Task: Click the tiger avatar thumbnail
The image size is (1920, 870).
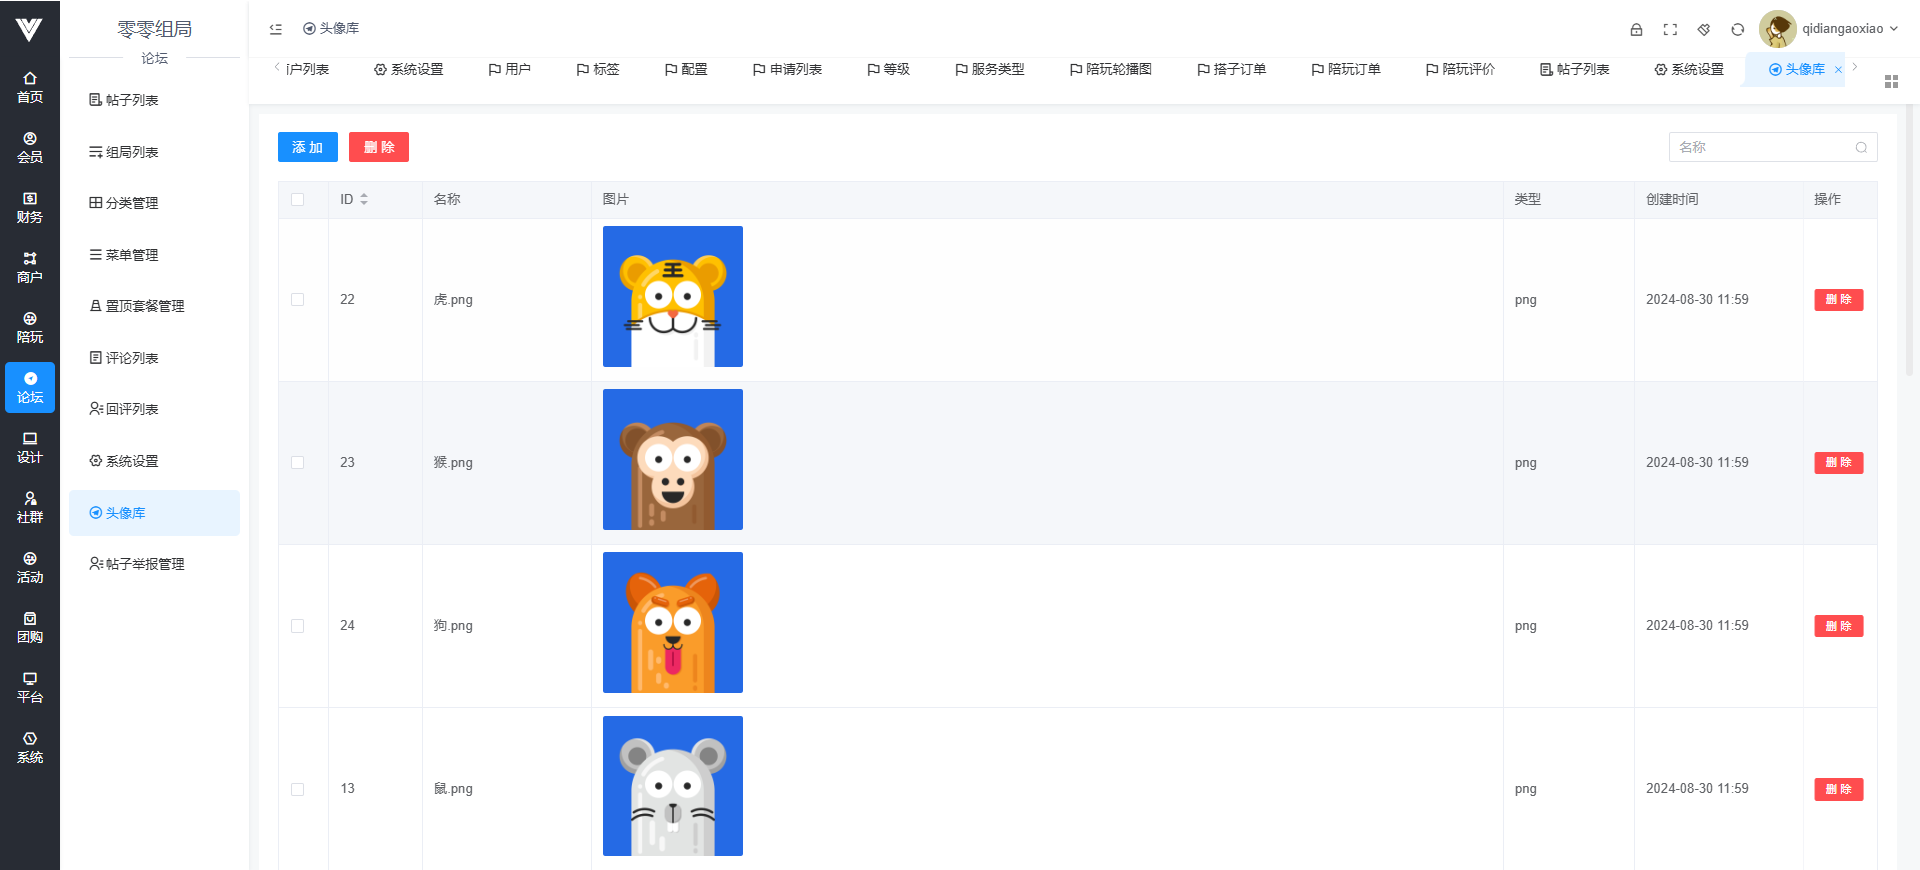Action: 673,297
